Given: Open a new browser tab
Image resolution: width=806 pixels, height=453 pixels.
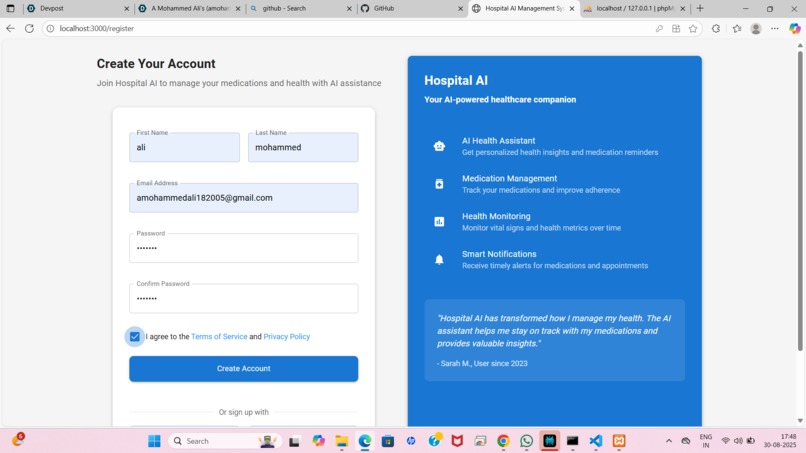Looking at the screenshot, I should click(x=700, y=8).
